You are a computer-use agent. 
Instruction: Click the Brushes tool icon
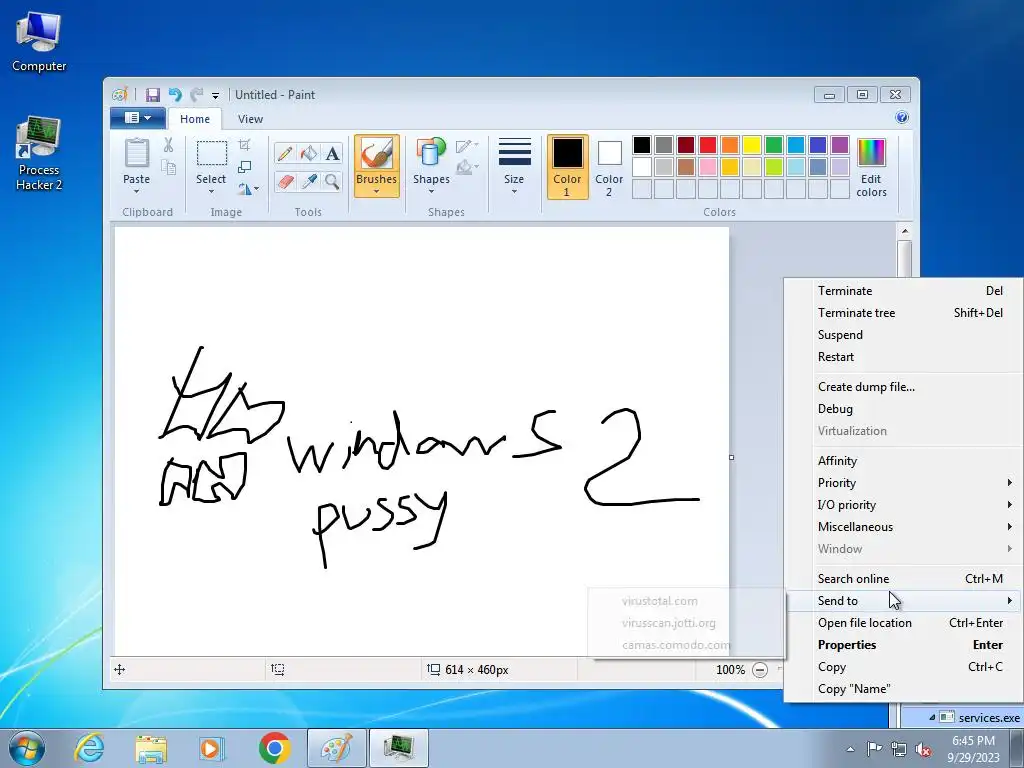[377, 153]
